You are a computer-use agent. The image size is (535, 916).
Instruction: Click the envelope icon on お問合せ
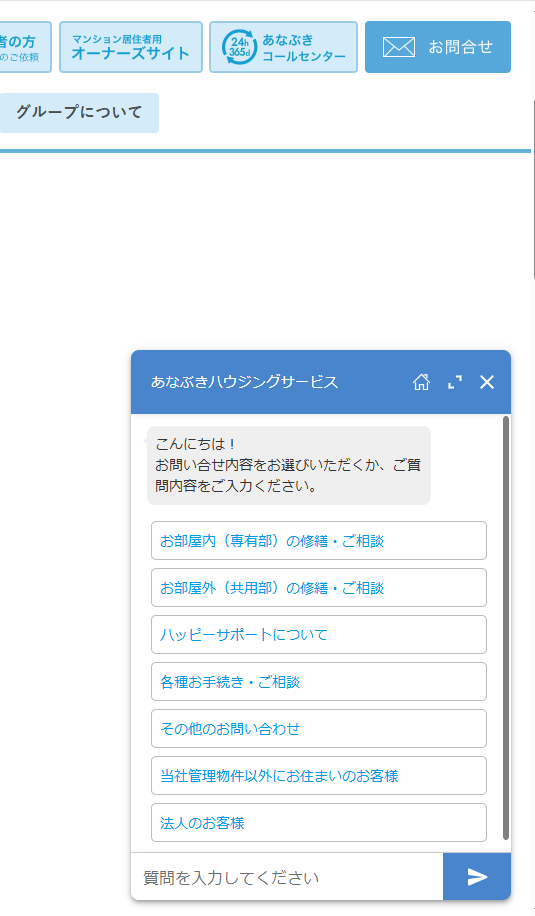[399, 47]
